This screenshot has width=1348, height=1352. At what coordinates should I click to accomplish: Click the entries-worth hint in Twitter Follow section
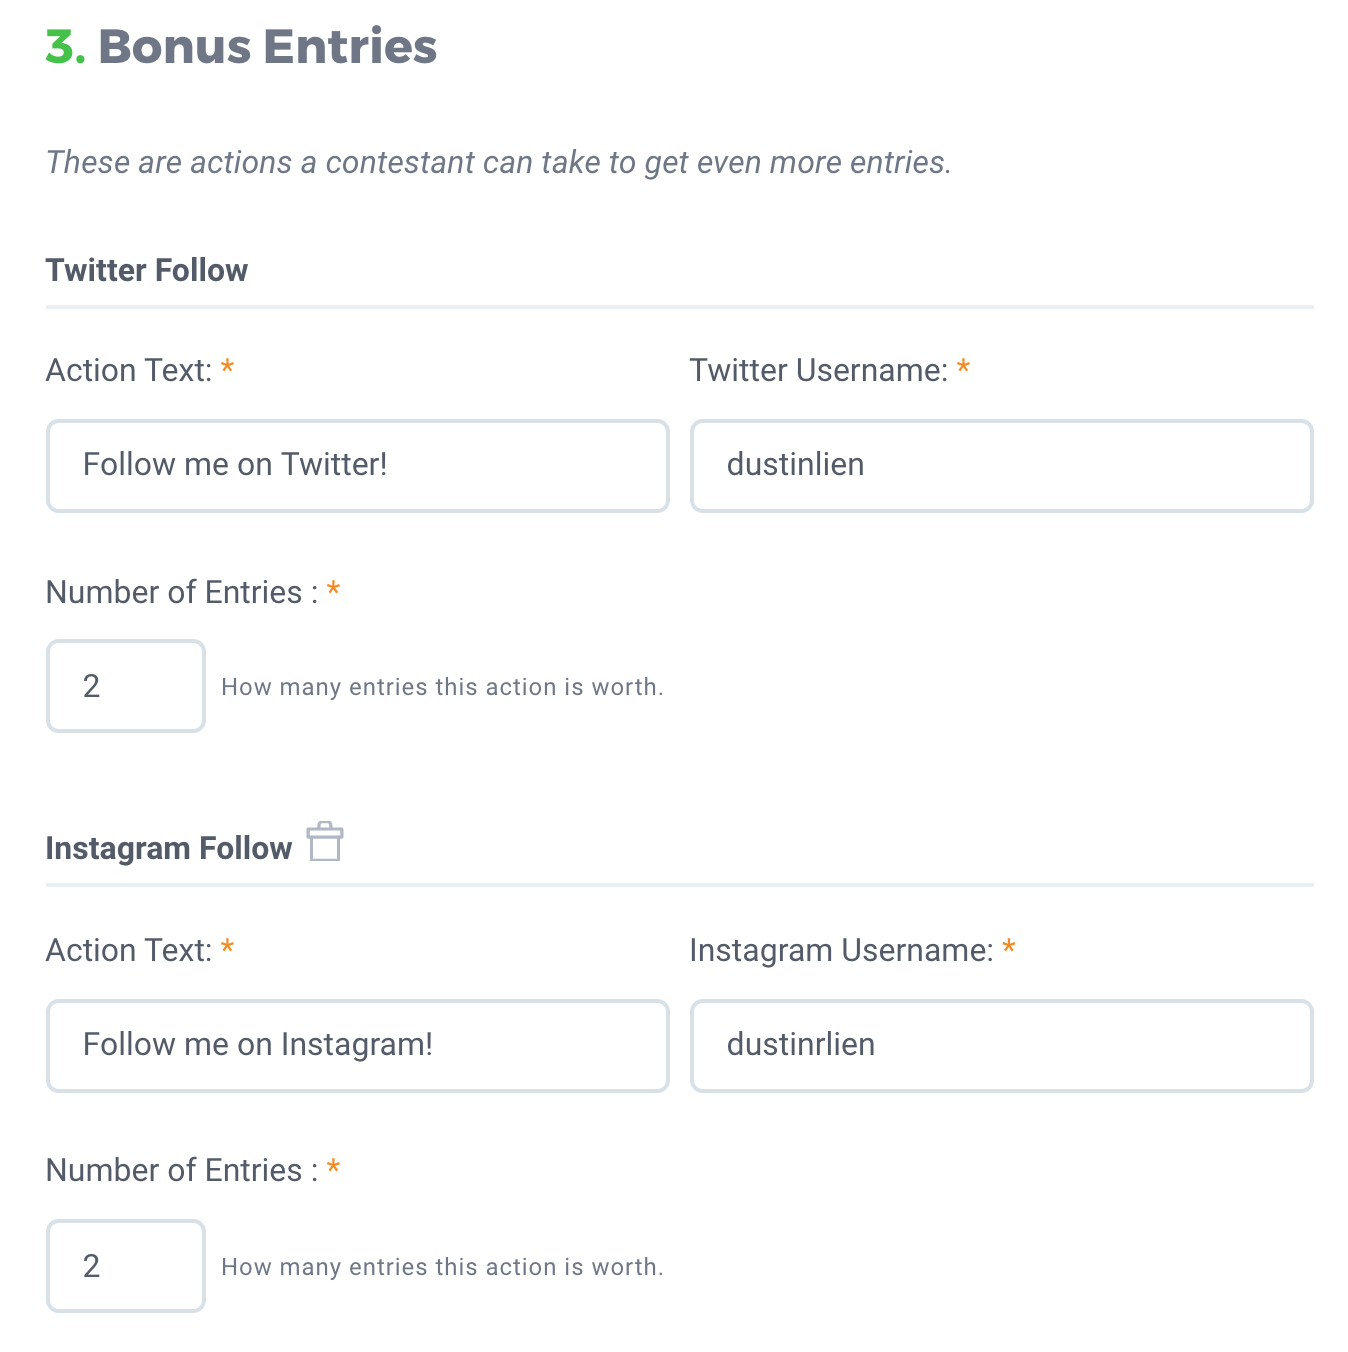[x=442, y=687]
